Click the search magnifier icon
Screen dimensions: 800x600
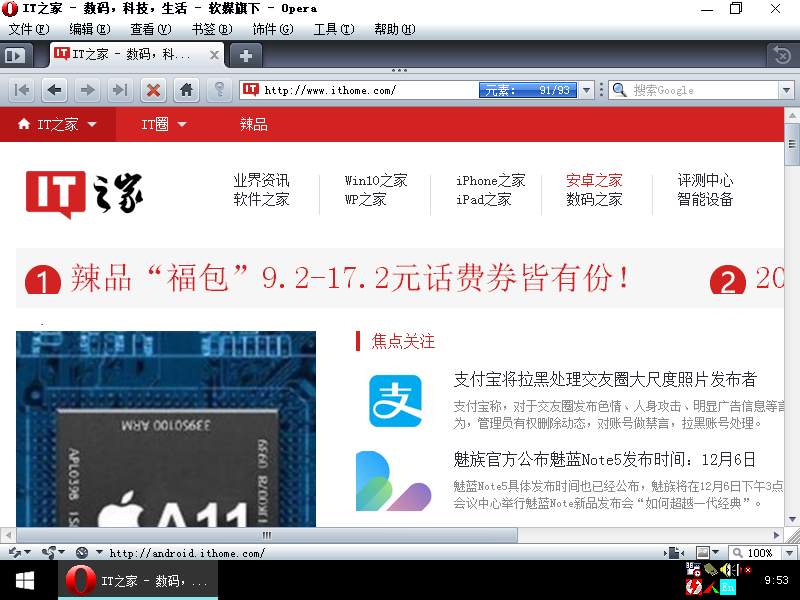[619, 90]
